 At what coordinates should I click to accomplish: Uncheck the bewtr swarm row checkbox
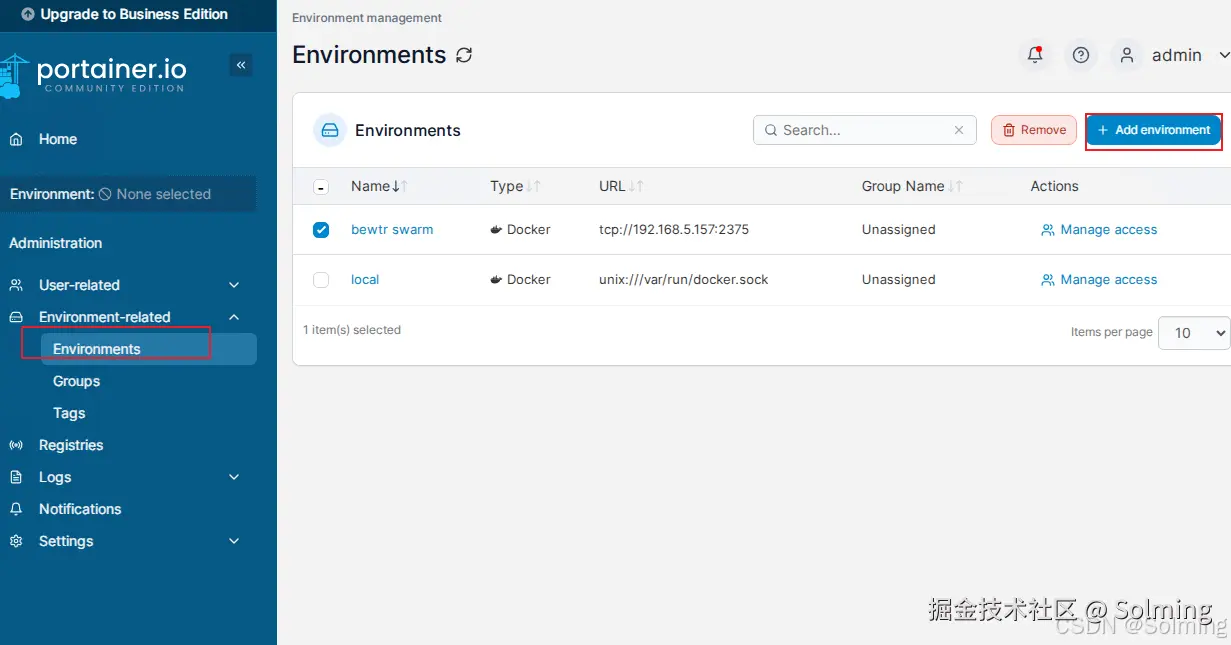321,230
